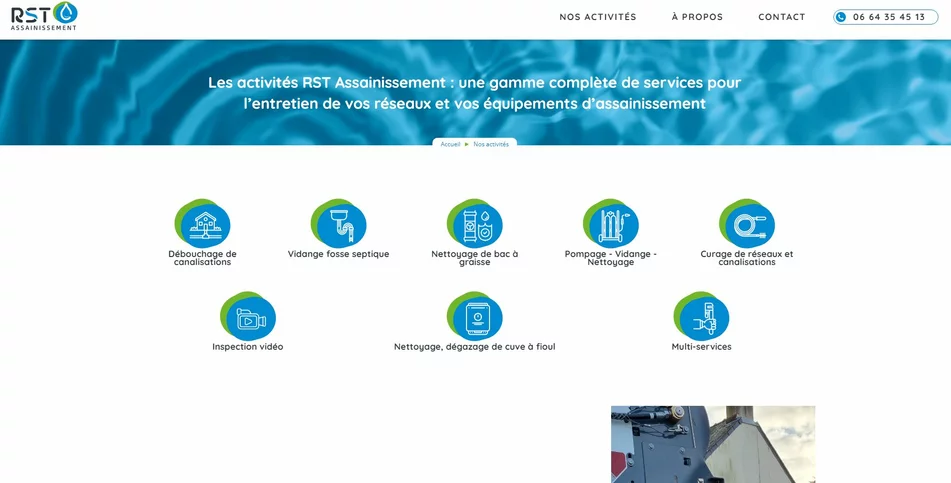Click the Inspection vidéo text label

pos(248,347)
